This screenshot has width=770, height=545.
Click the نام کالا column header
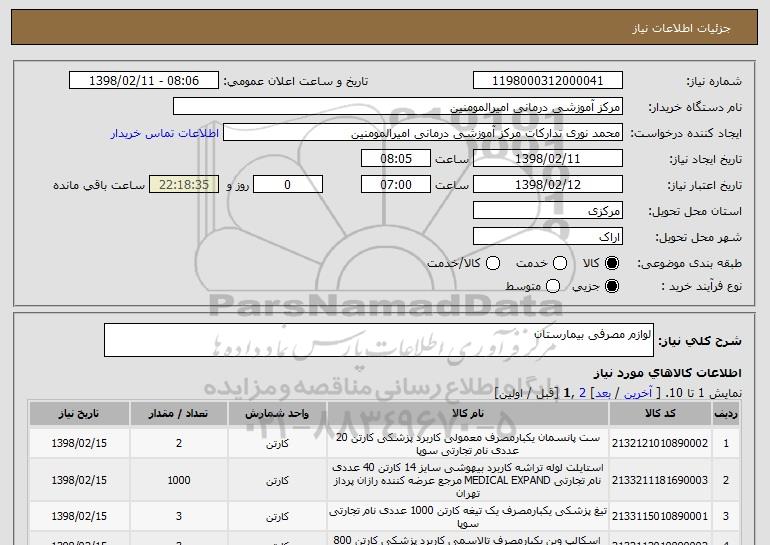(x=468, y=414)
